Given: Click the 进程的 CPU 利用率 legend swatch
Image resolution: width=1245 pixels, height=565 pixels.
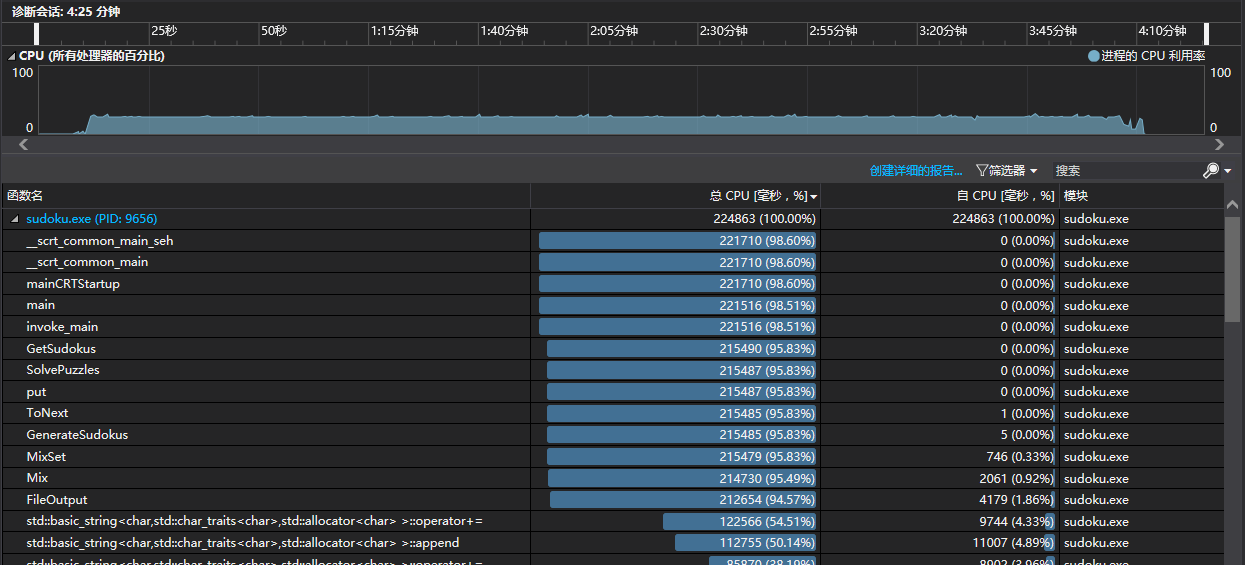Looking at the screenshot, I should pos(1093,56).
